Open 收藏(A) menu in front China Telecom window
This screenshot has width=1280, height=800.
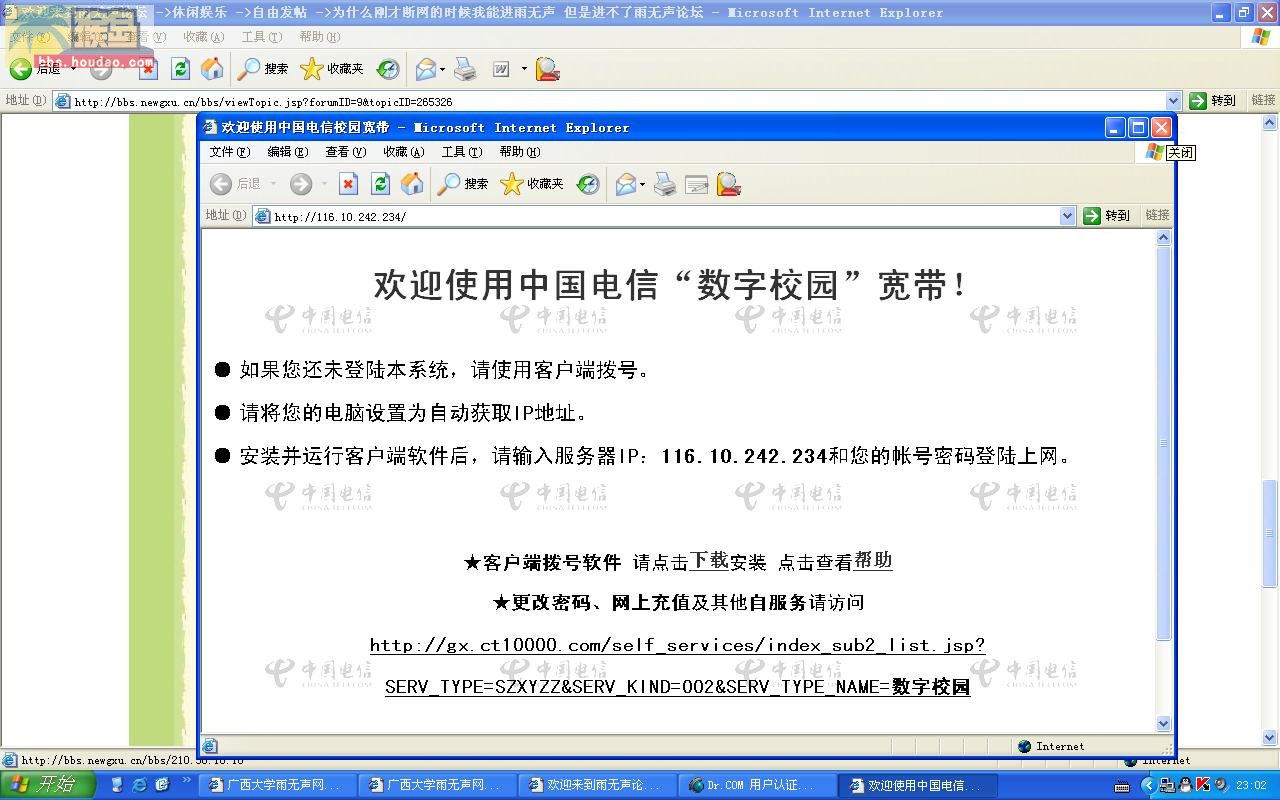(x=404, y=152)
